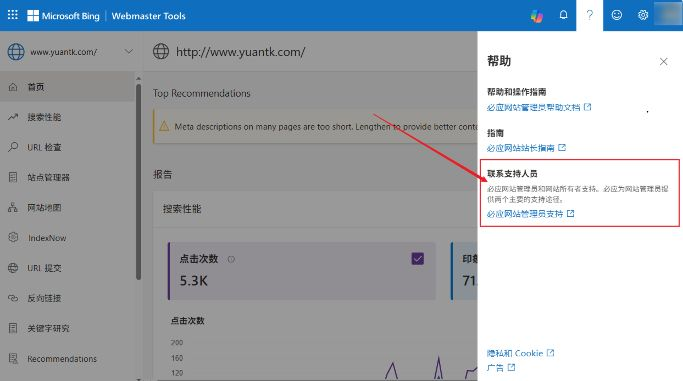Open the app launcher grid icon

tap(13, 15)
